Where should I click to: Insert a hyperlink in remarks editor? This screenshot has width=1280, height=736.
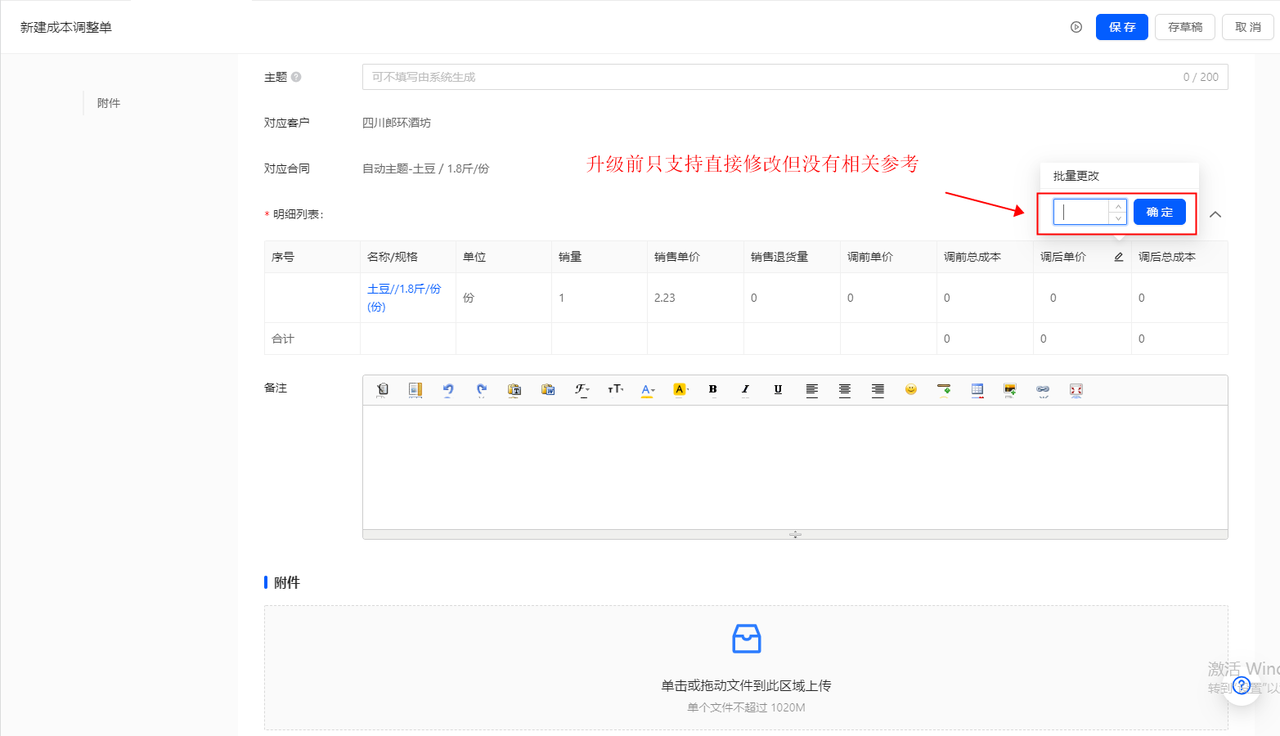[1043, 390]
